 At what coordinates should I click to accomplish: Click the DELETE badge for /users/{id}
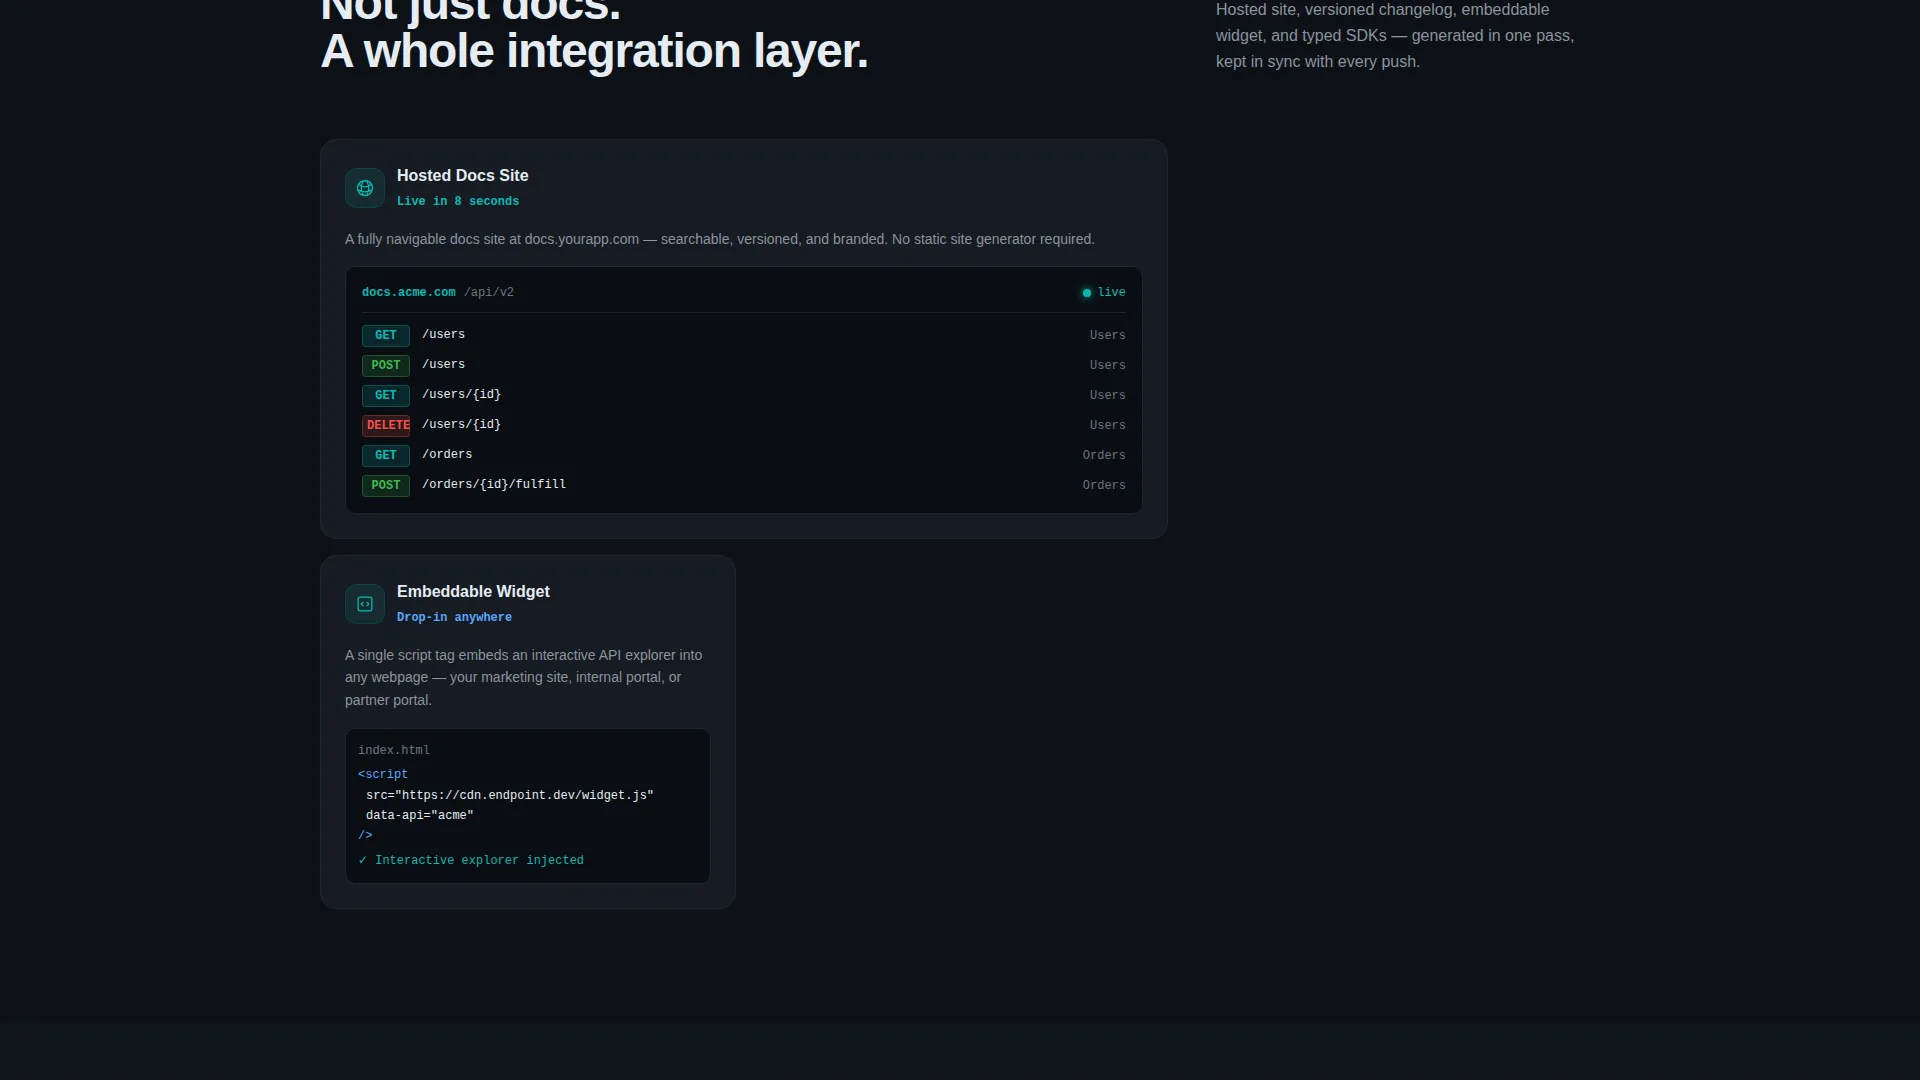point(386,425)
